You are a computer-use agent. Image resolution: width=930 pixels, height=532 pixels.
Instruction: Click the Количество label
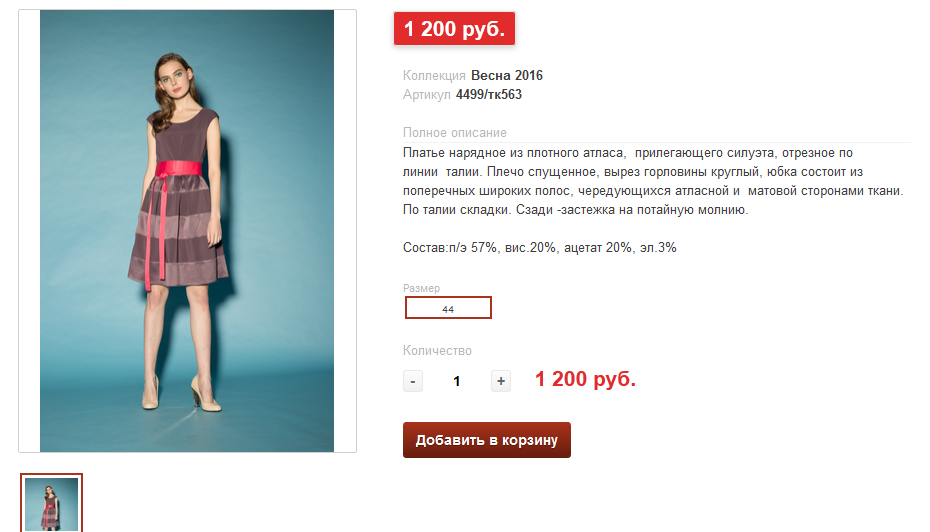[438, 351]
